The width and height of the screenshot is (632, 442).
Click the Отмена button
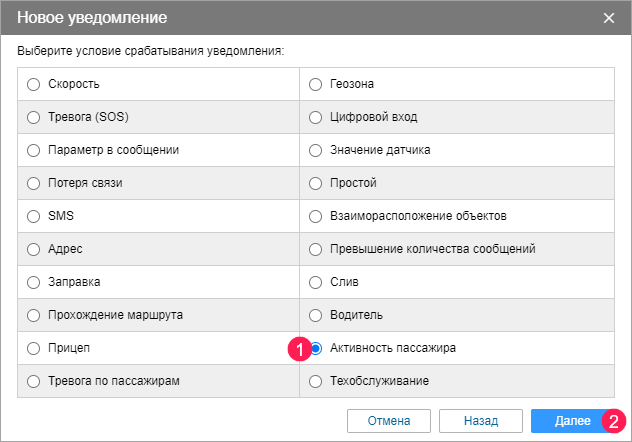pos(388,420)
